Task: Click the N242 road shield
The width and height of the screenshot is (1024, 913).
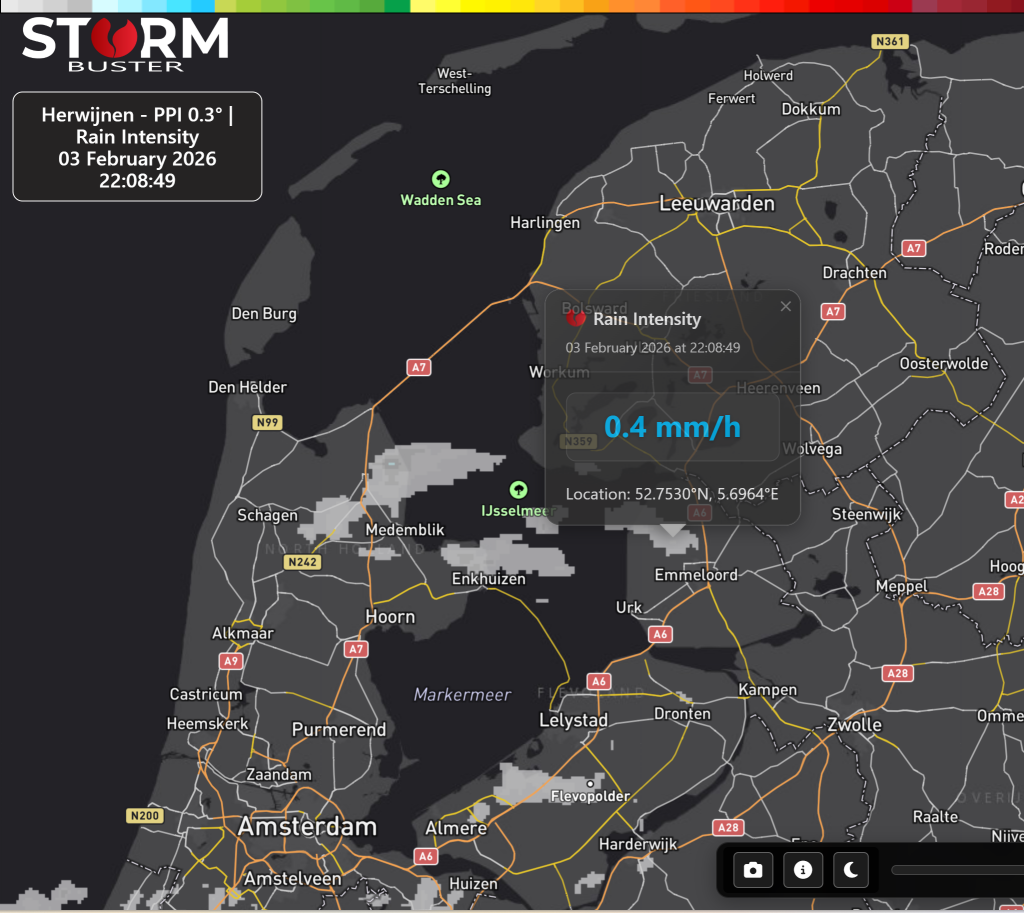Action: [x=302, y=562]
